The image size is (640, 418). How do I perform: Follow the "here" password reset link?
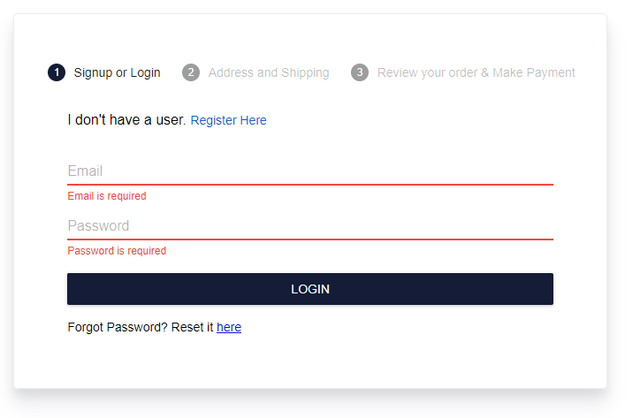[229, 327]
